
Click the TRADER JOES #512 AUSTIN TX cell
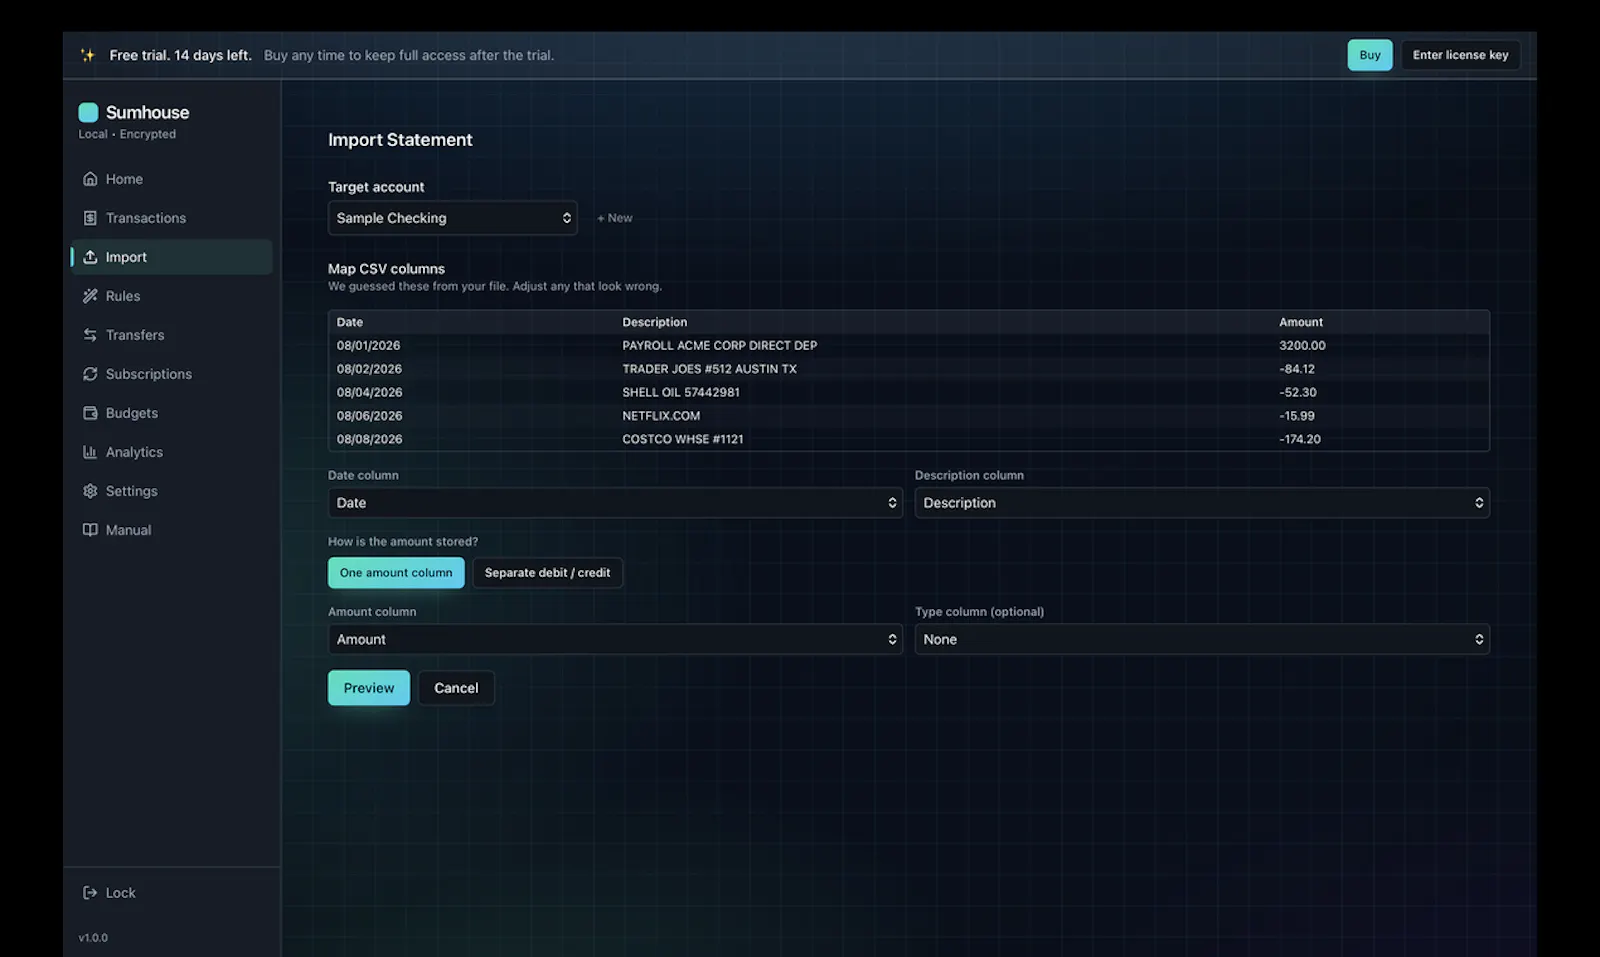click(710, 369)
